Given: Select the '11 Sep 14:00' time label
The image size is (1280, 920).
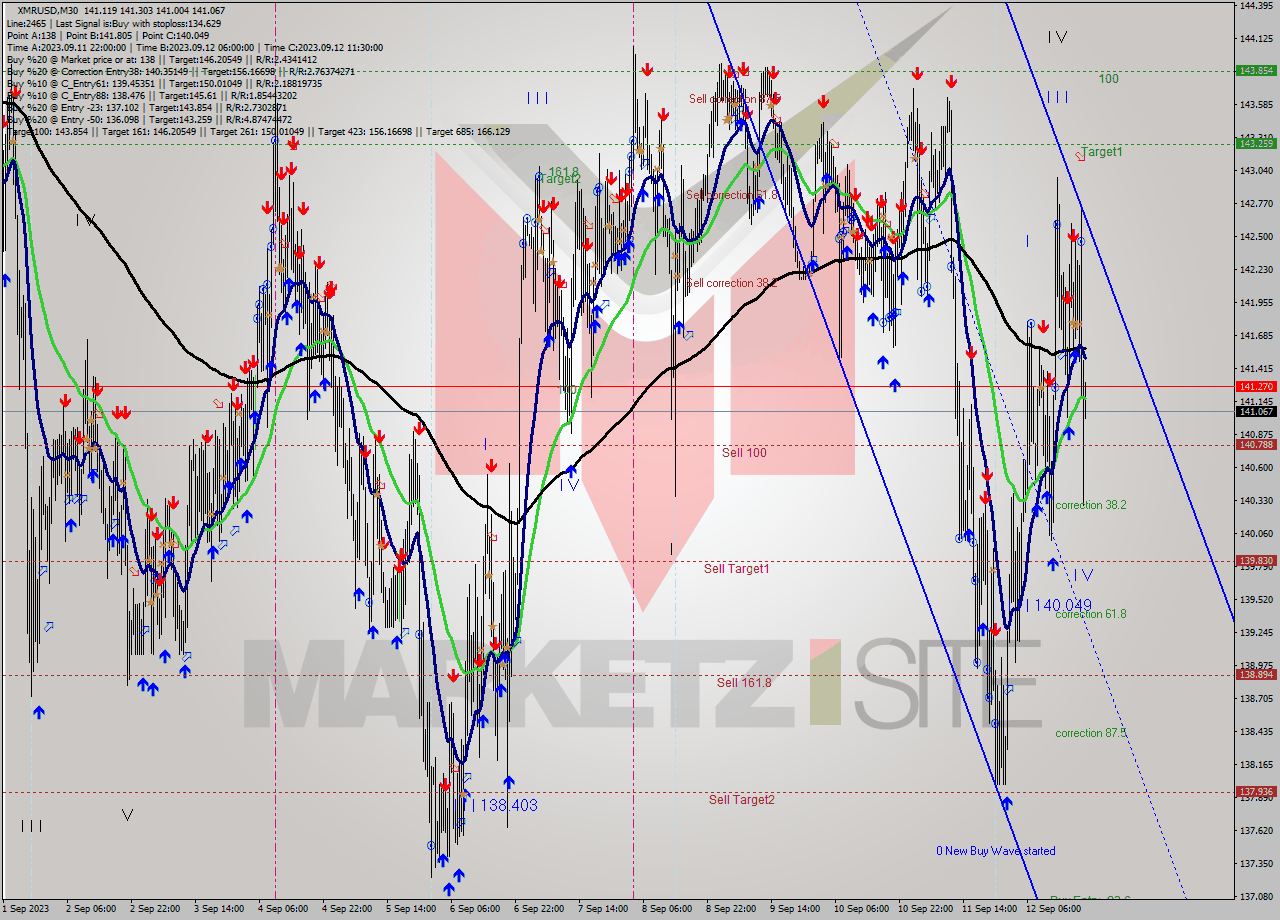Looking at the screenshot, I should point(988,909).
